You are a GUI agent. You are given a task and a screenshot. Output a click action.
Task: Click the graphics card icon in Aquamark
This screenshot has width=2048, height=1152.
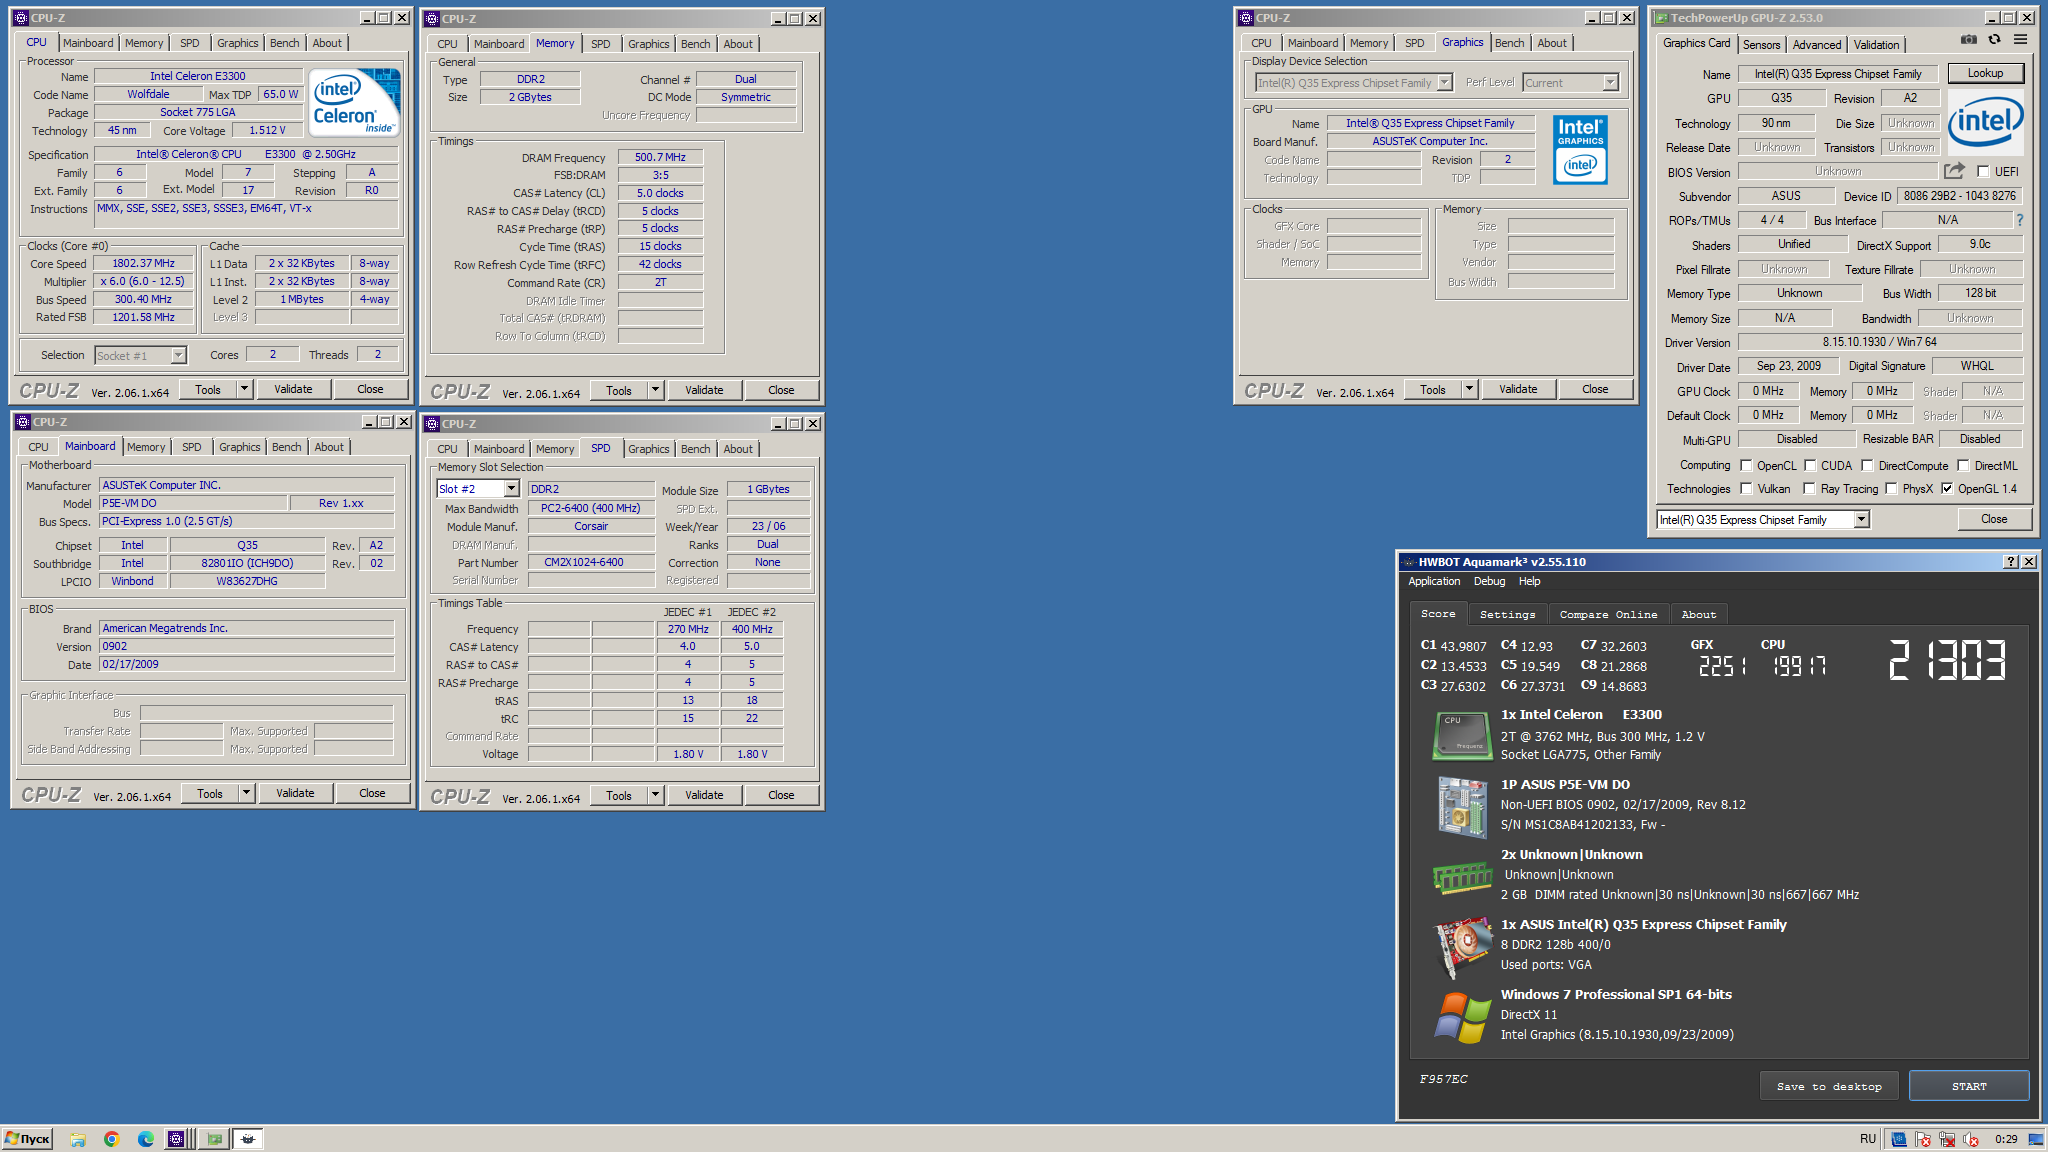[1462, 946]
